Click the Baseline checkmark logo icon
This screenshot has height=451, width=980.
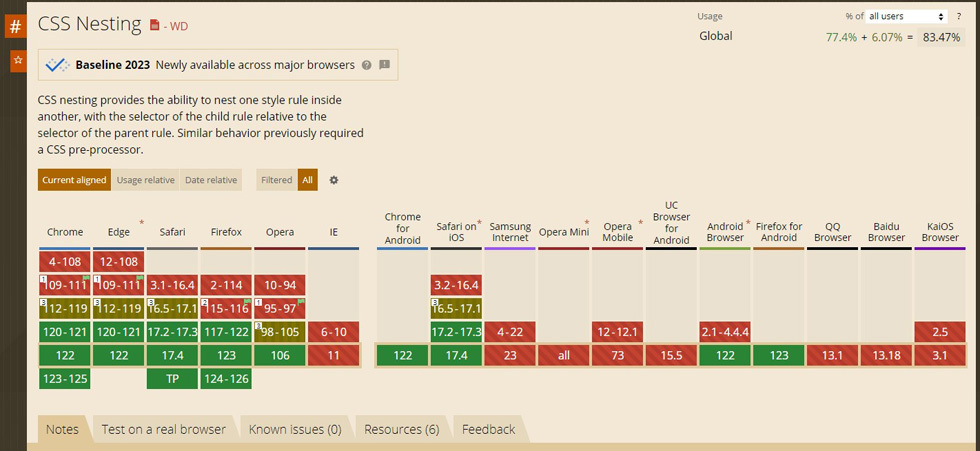click(58, 65)
